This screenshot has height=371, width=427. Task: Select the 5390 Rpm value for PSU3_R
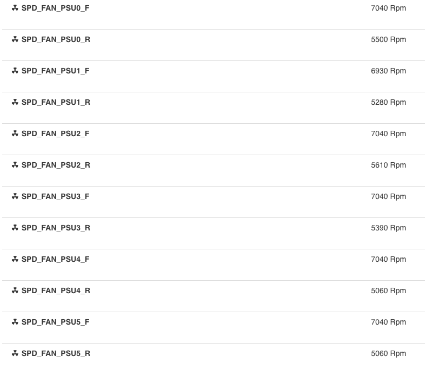388,228
